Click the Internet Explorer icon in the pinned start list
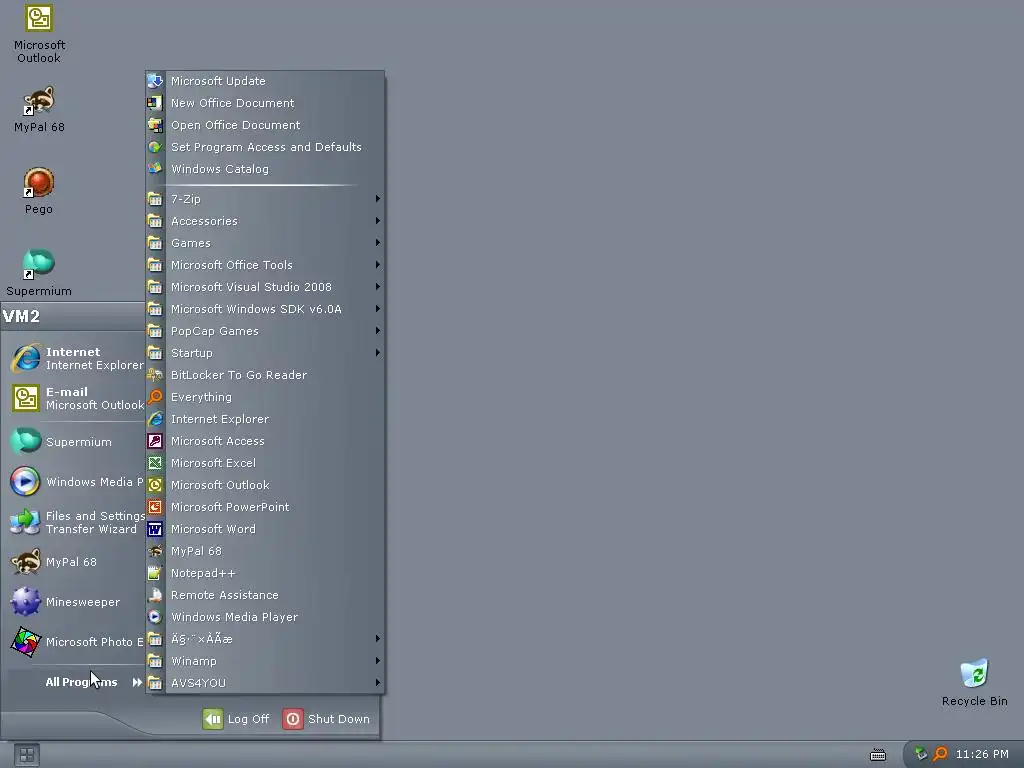The height and width of the screenshot is (768, 1024). point(26,358)
